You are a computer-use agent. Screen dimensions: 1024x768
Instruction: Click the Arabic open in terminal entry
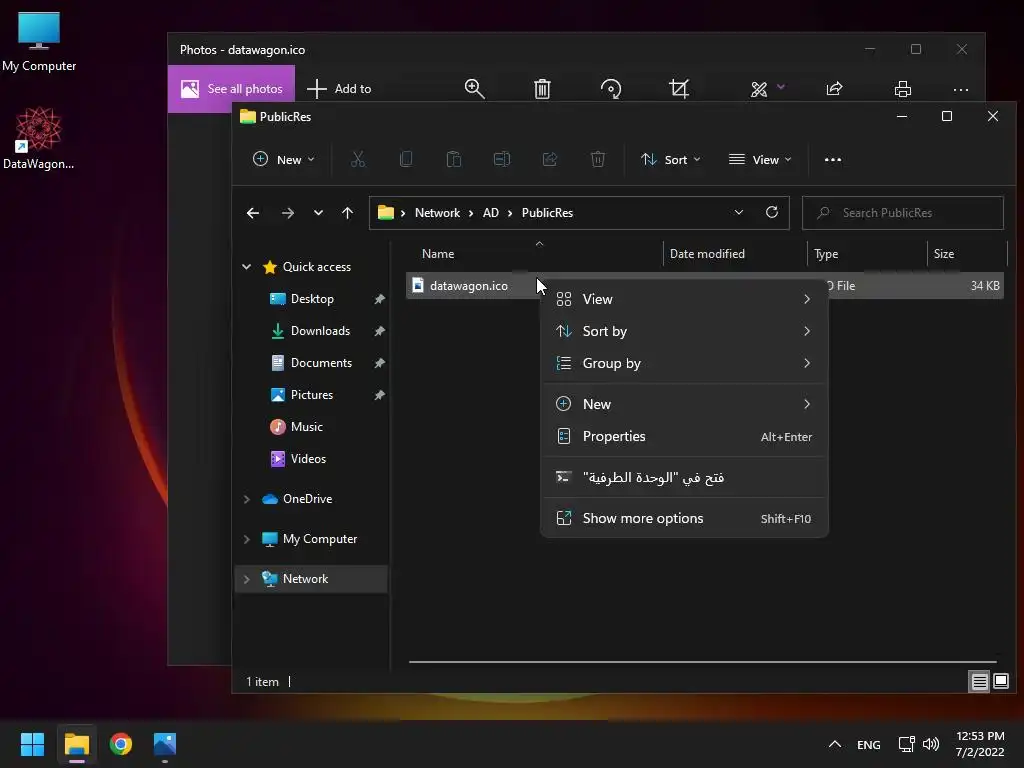click(x=684, y=477)
